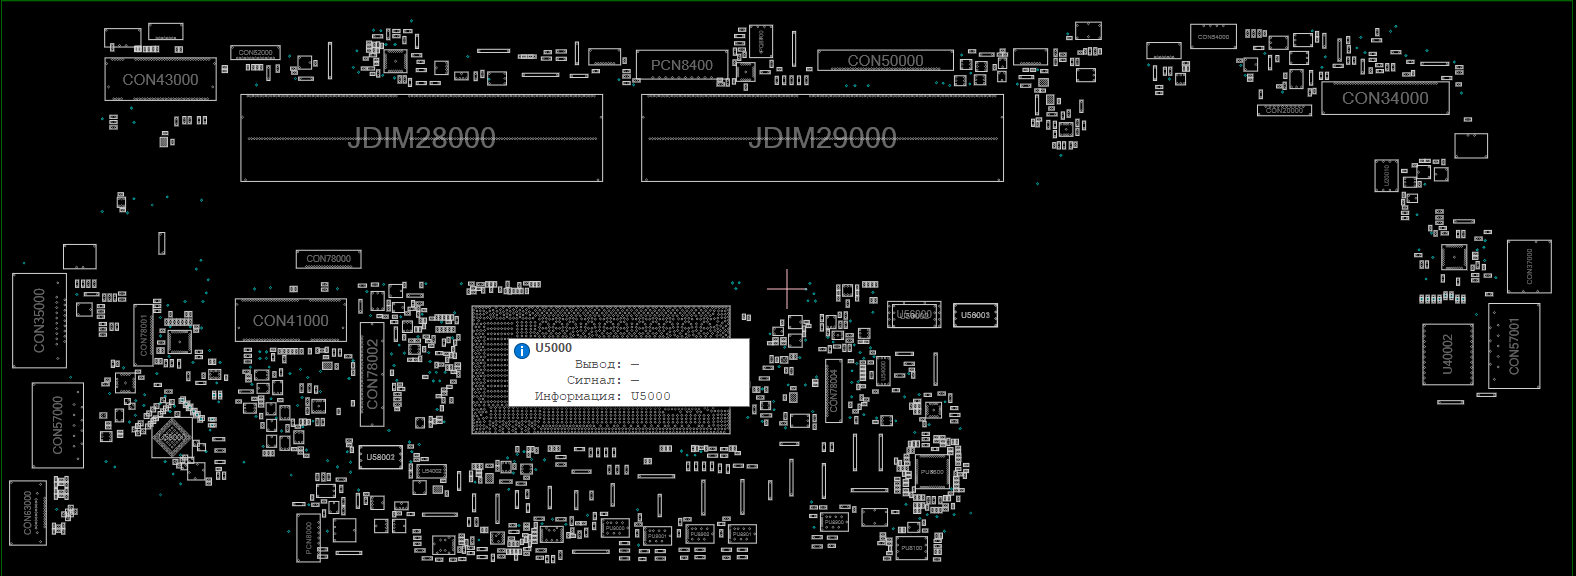Select the U40002 component
Screen dimensions: 1576x576
coord(1447,354)
